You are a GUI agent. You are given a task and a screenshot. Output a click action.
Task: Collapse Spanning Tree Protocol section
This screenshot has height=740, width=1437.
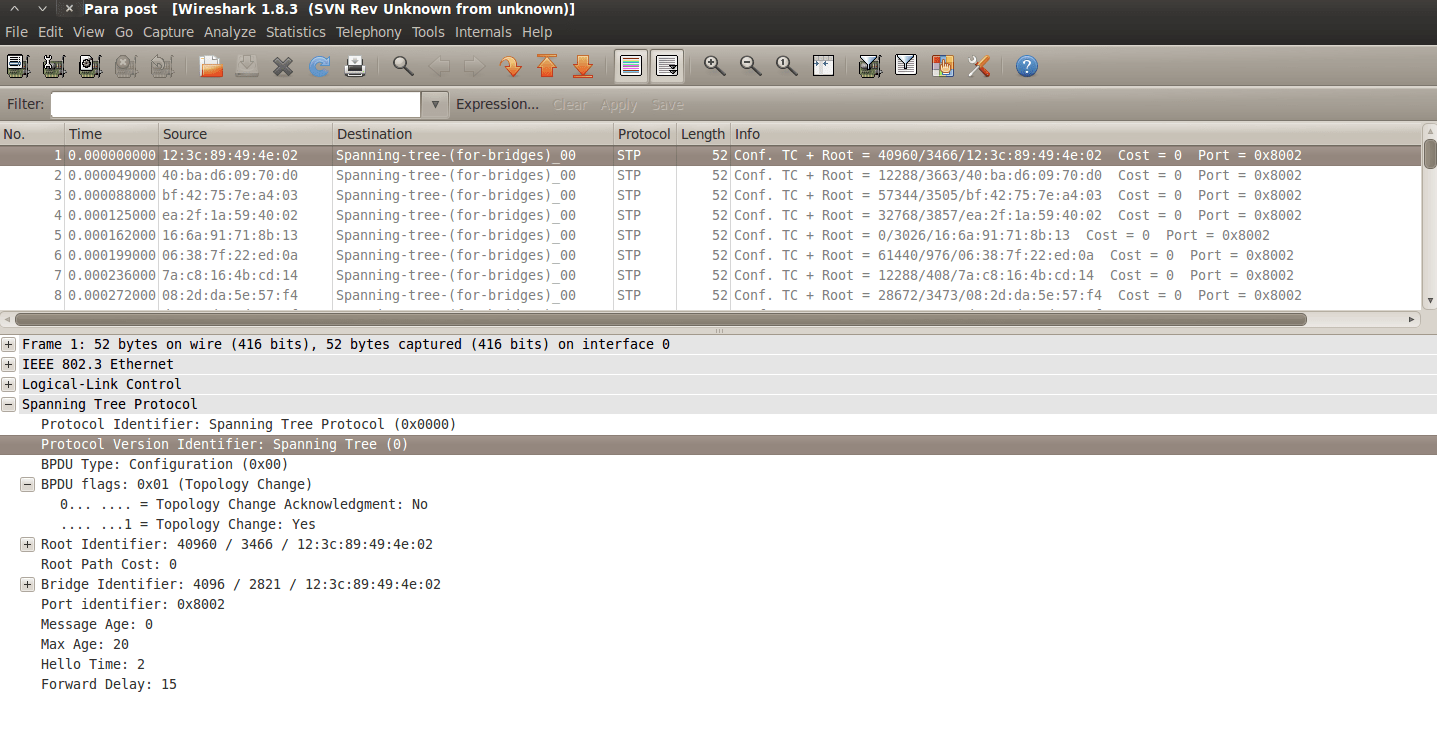(9, 404)
